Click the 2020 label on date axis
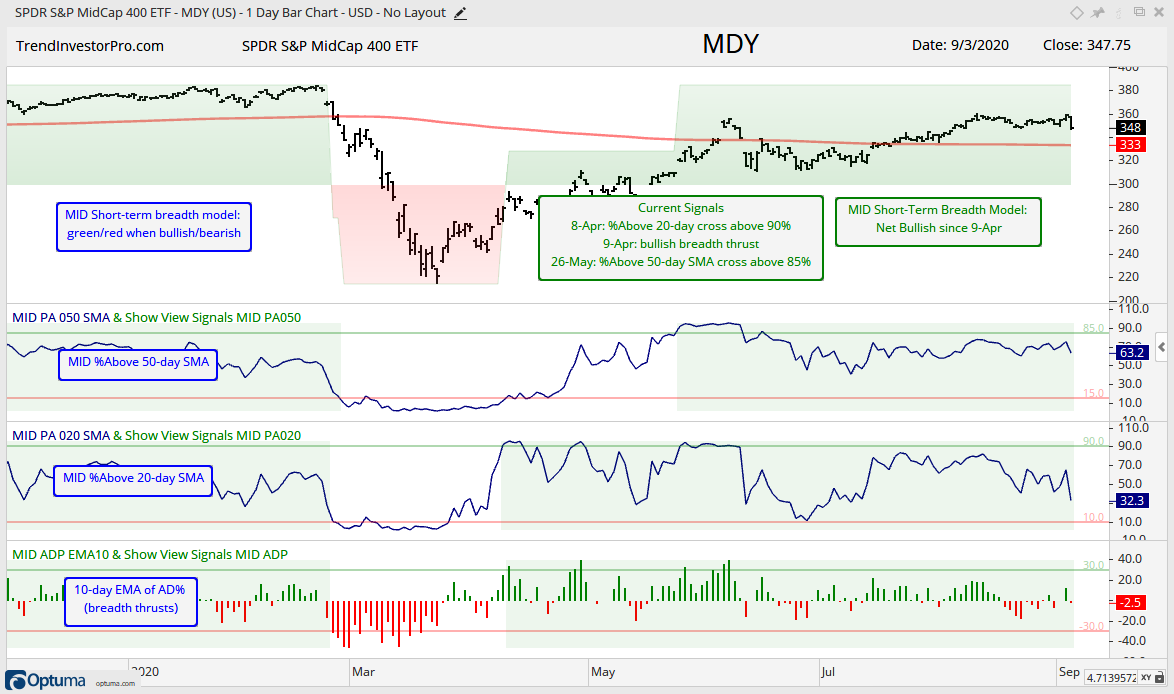Screen dimensions: 1174x694 click(x=145, y=672)
